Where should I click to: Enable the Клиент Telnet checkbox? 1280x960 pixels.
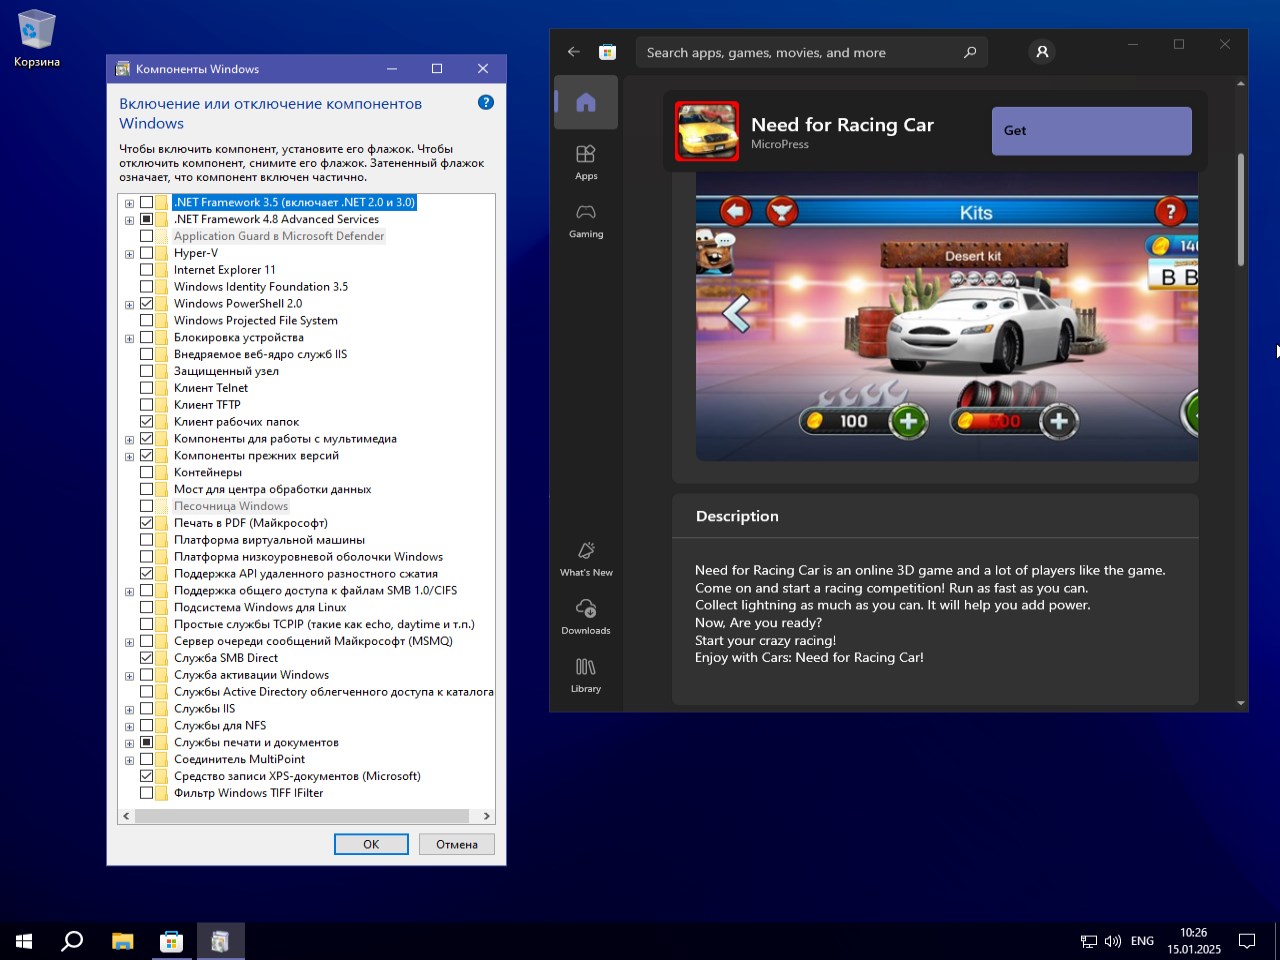pos(147,388)
